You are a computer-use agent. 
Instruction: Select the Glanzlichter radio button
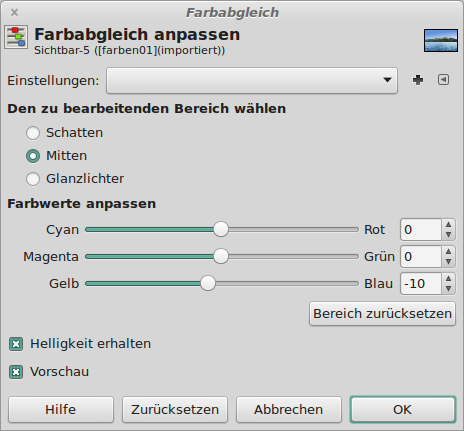click(x=33, y=179)
